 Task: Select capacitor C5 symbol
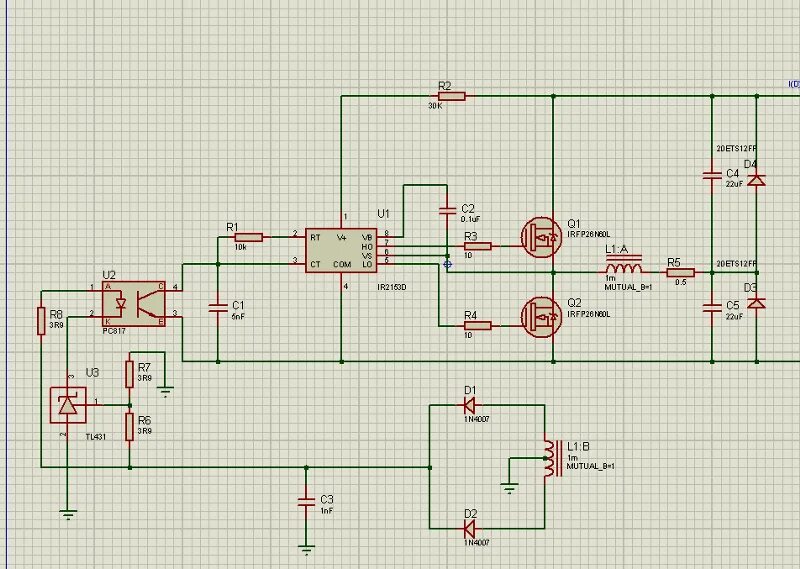[712, 308]
